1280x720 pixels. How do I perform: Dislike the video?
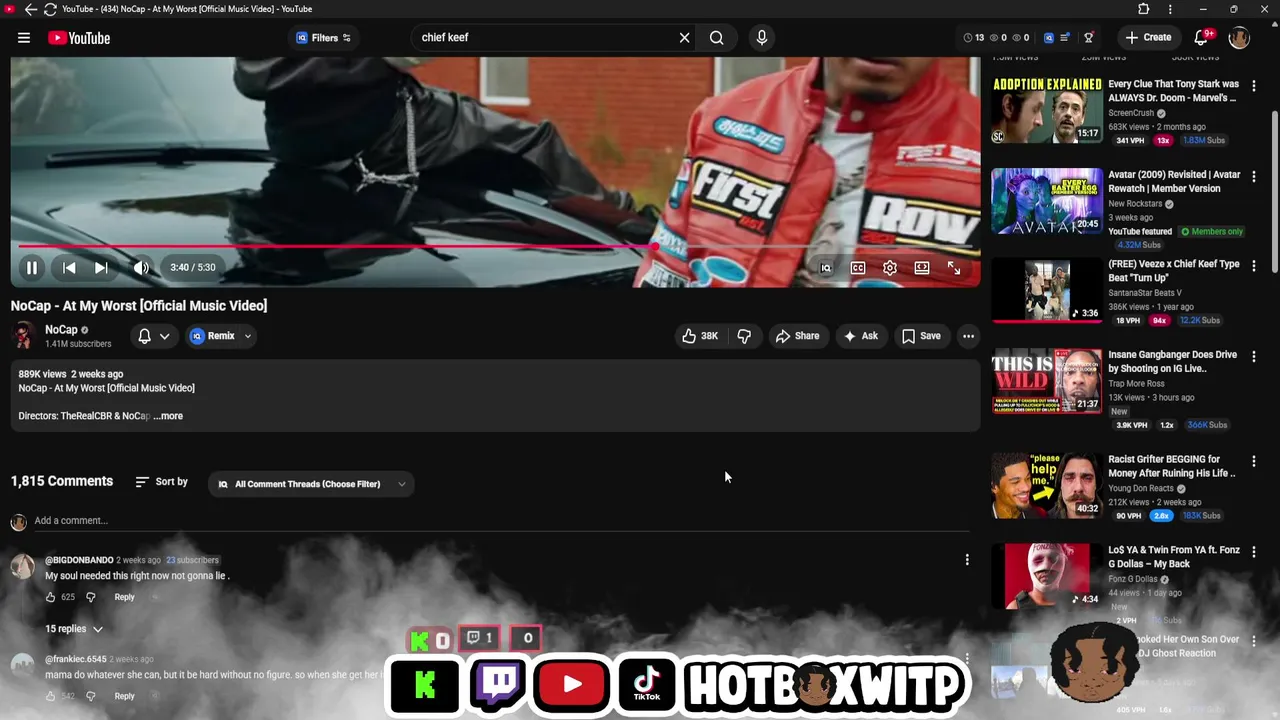[x=744, y=336]
